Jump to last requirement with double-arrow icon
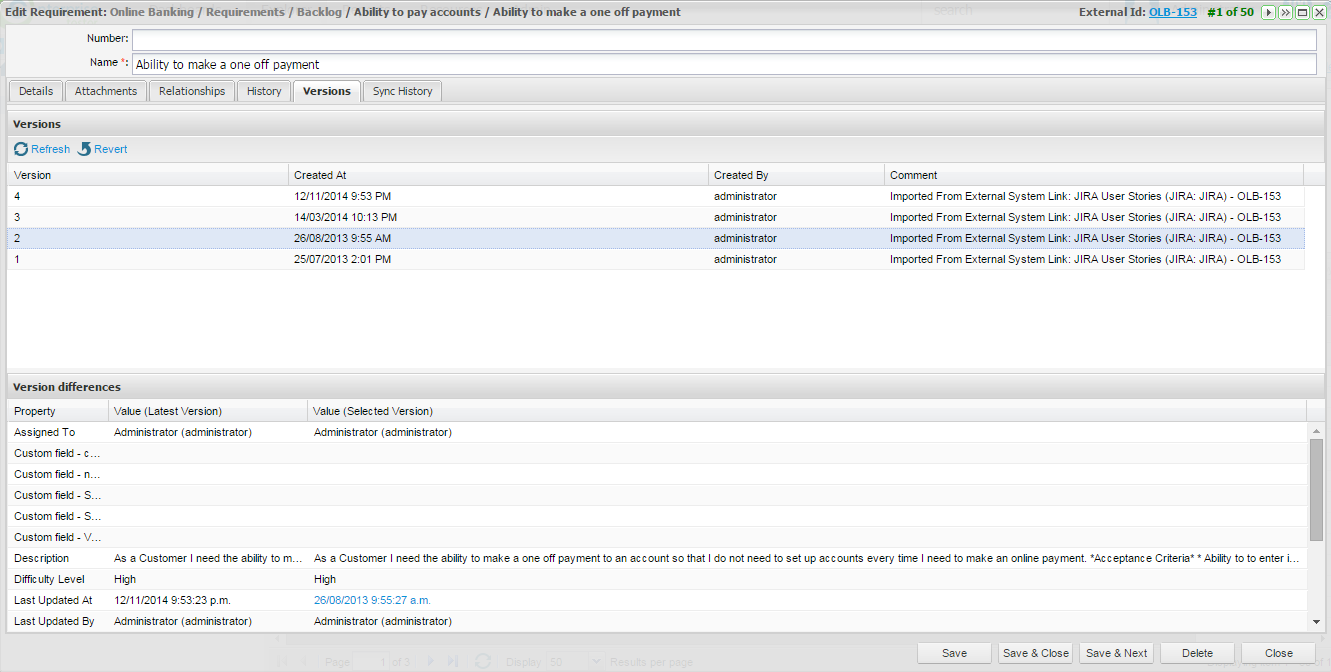The width and height of the screenshot is (1331, 672). pyautogui.click(x=1285, y=12)
